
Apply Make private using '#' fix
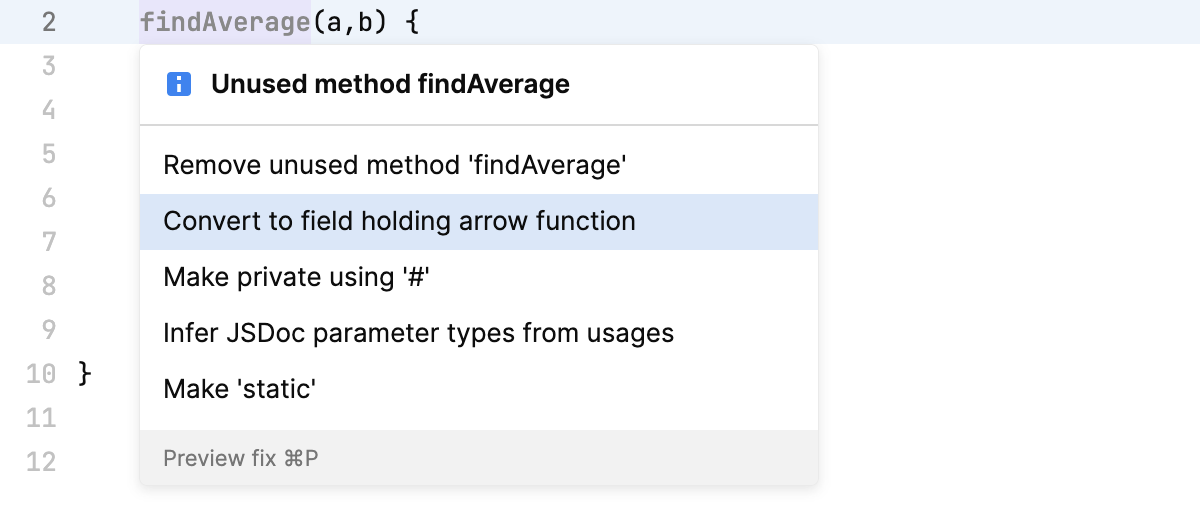click(296, 277)
